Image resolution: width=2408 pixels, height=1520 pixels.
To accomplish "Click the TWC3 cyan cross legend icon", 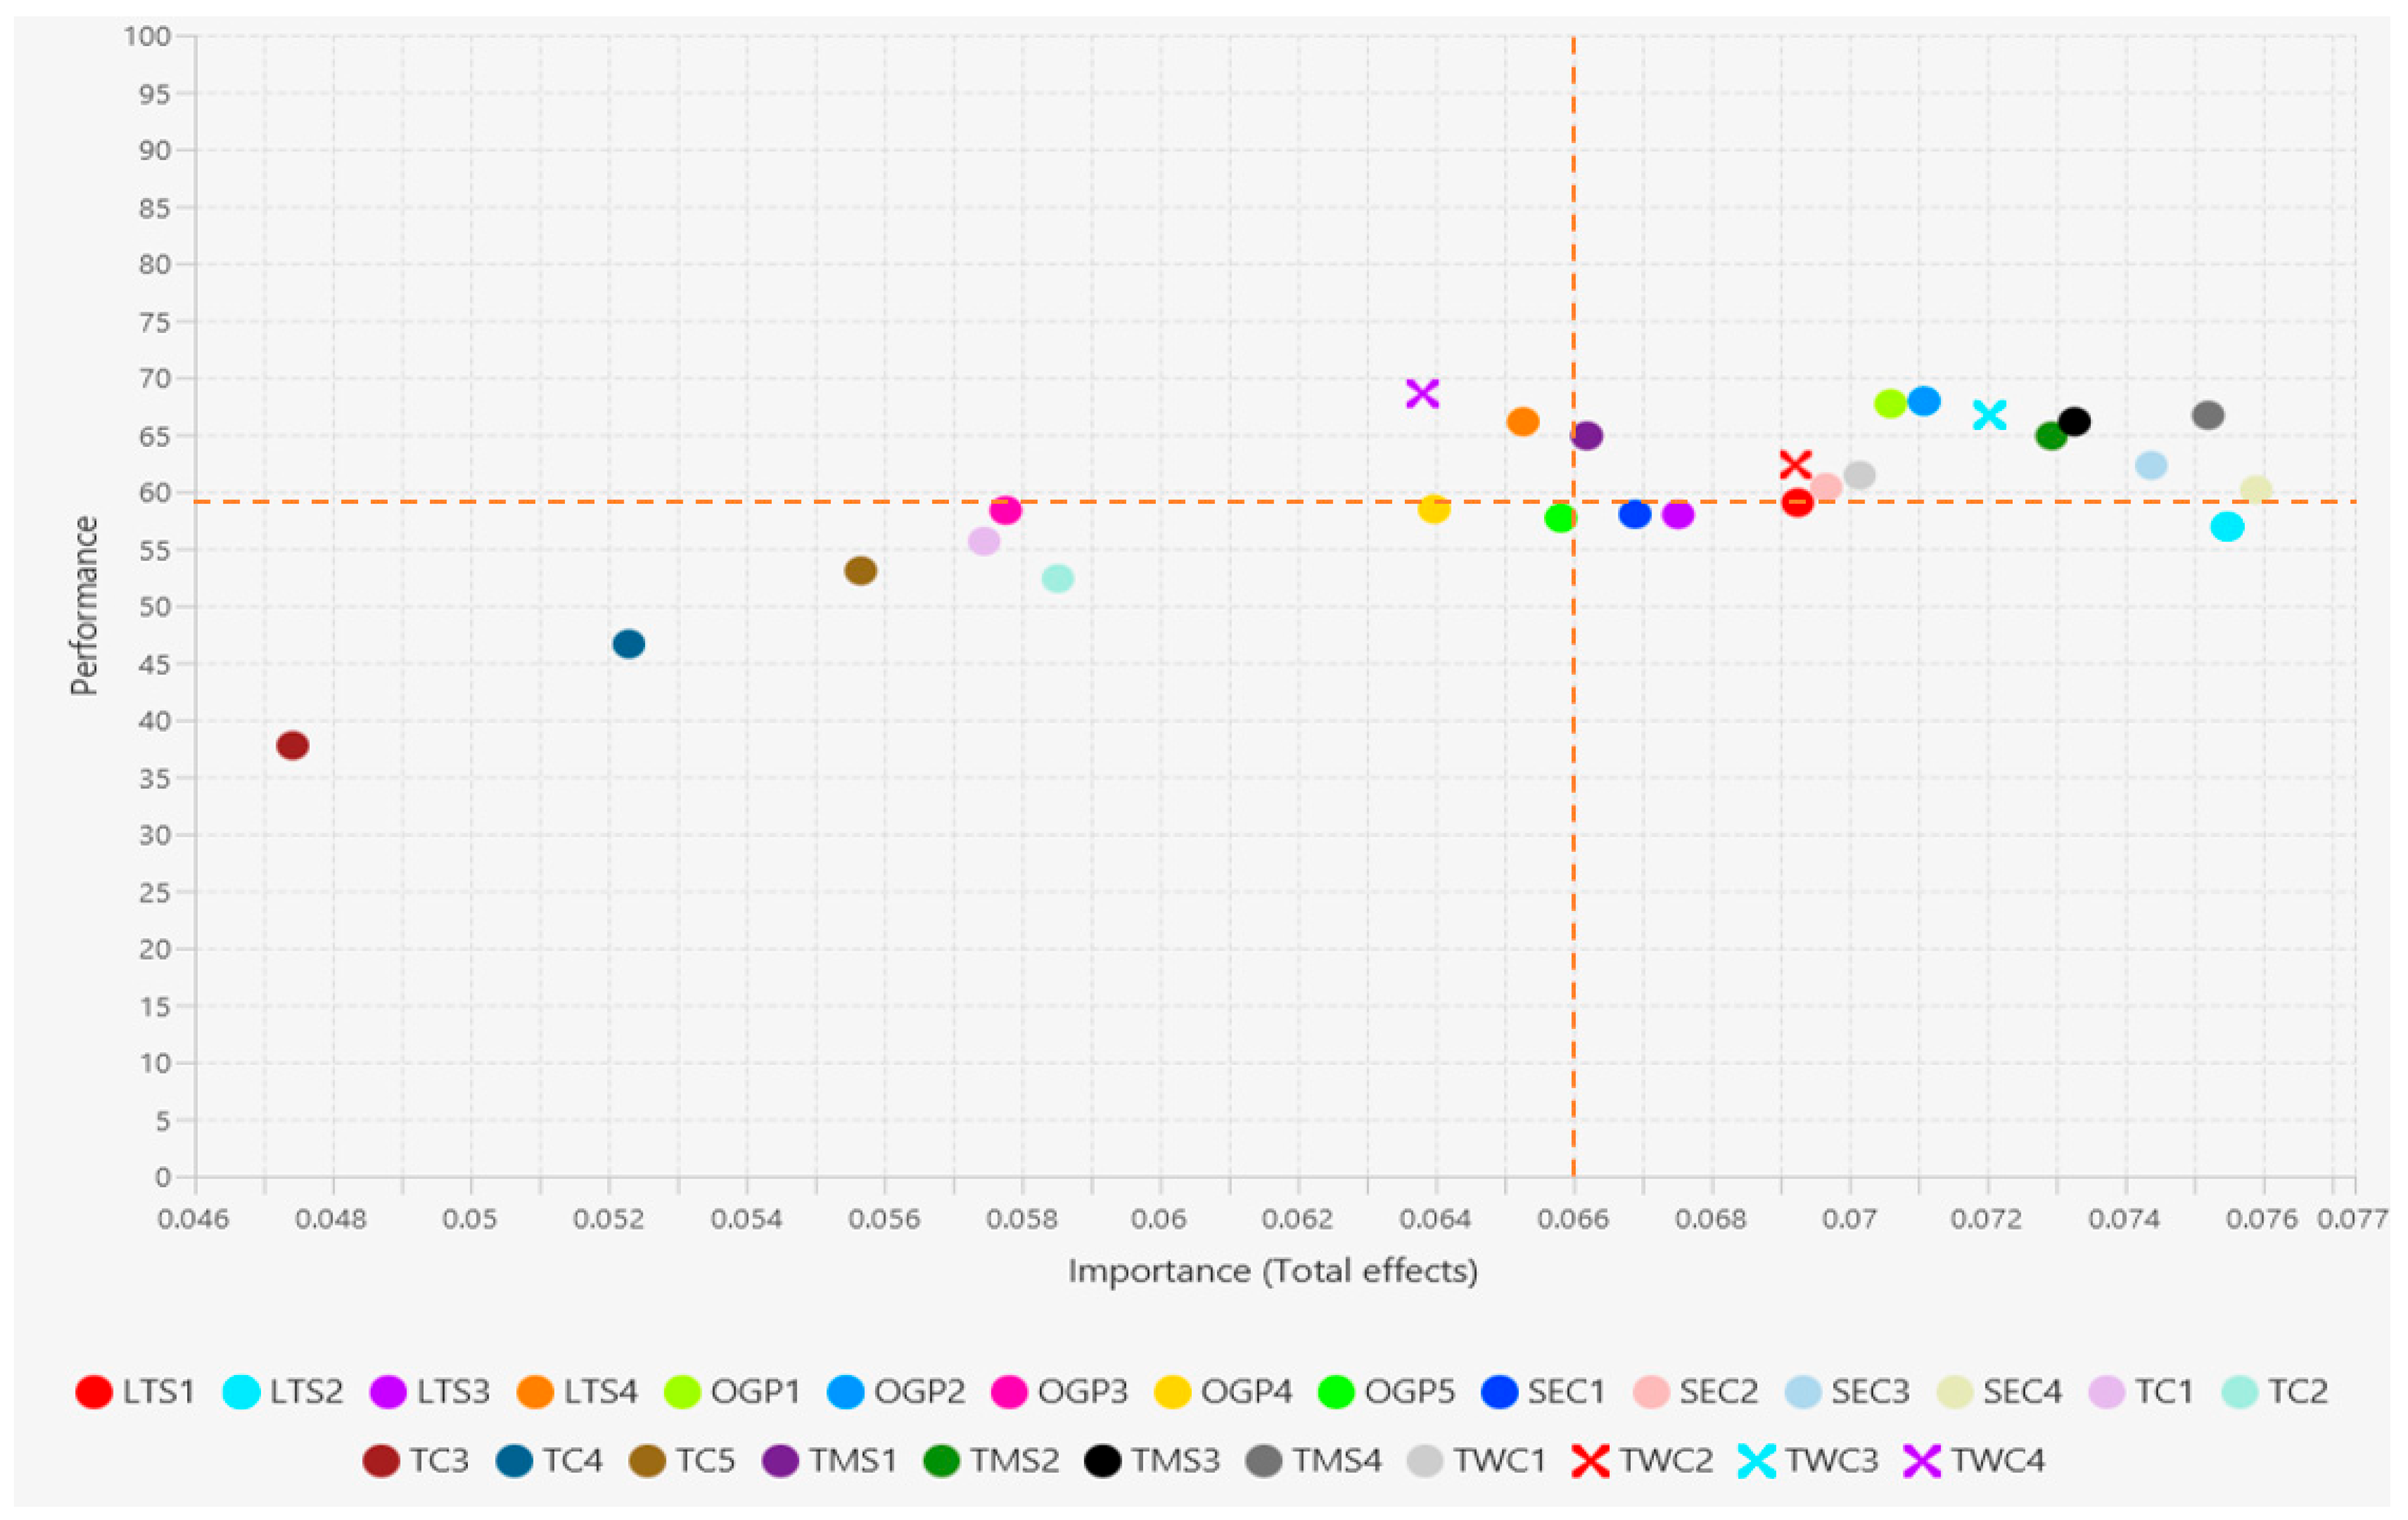I will coord(1756,1461).
